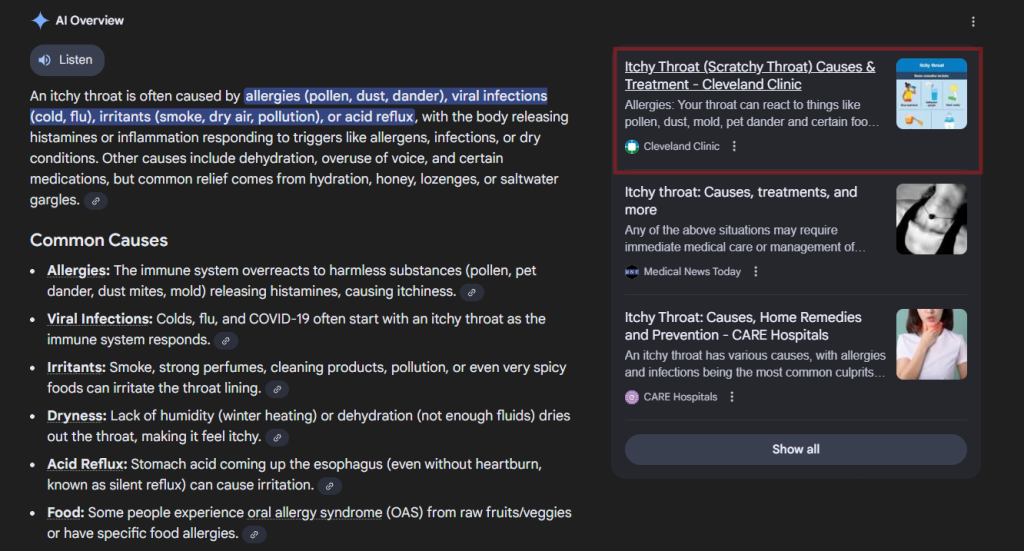Screen dimensions: 1024x551
Task: Open the more options dots beside Medical News Today
Action: click(756, 272)
